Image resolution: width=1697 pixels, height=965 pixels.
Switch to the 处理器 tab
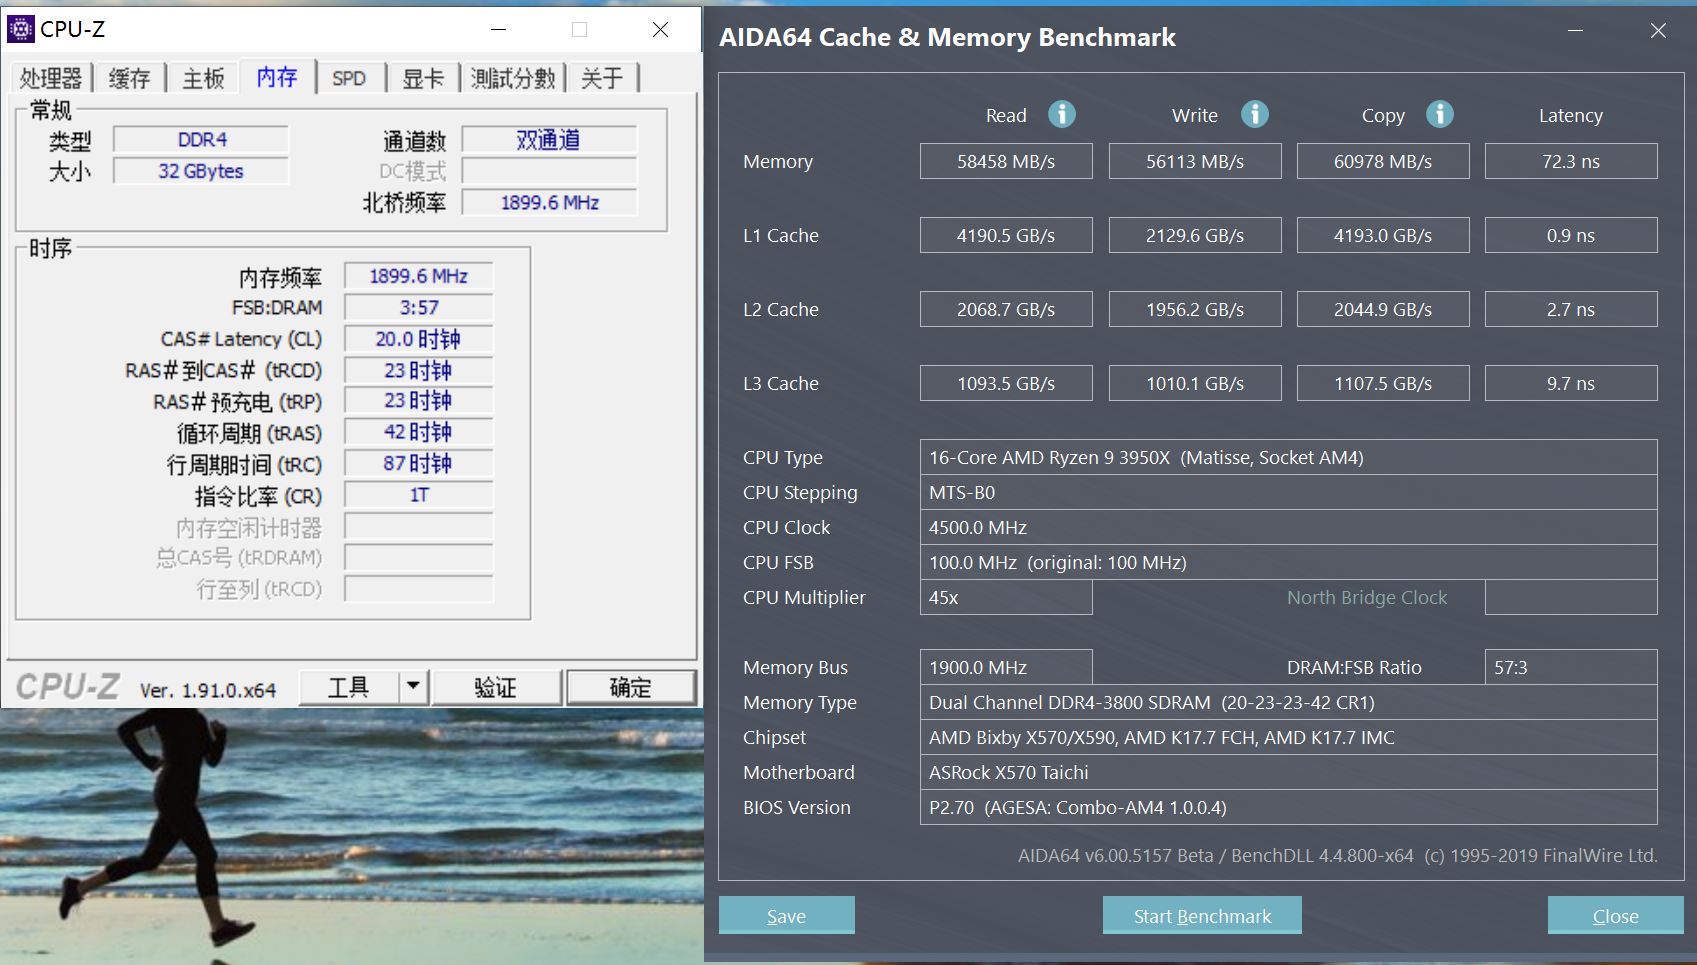[49, 78]
